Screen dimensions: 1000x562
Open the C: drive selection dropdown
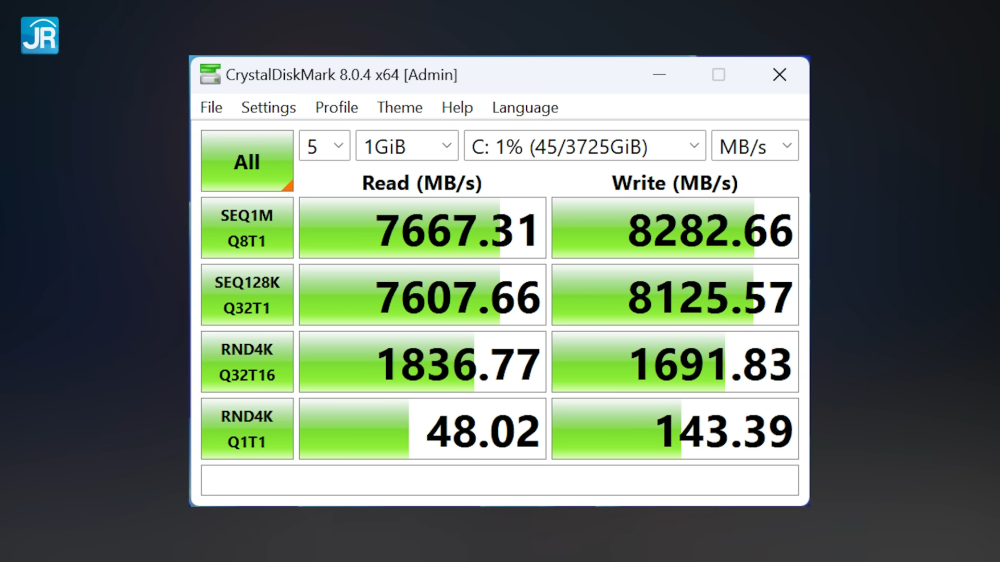[x=585, y=146]
